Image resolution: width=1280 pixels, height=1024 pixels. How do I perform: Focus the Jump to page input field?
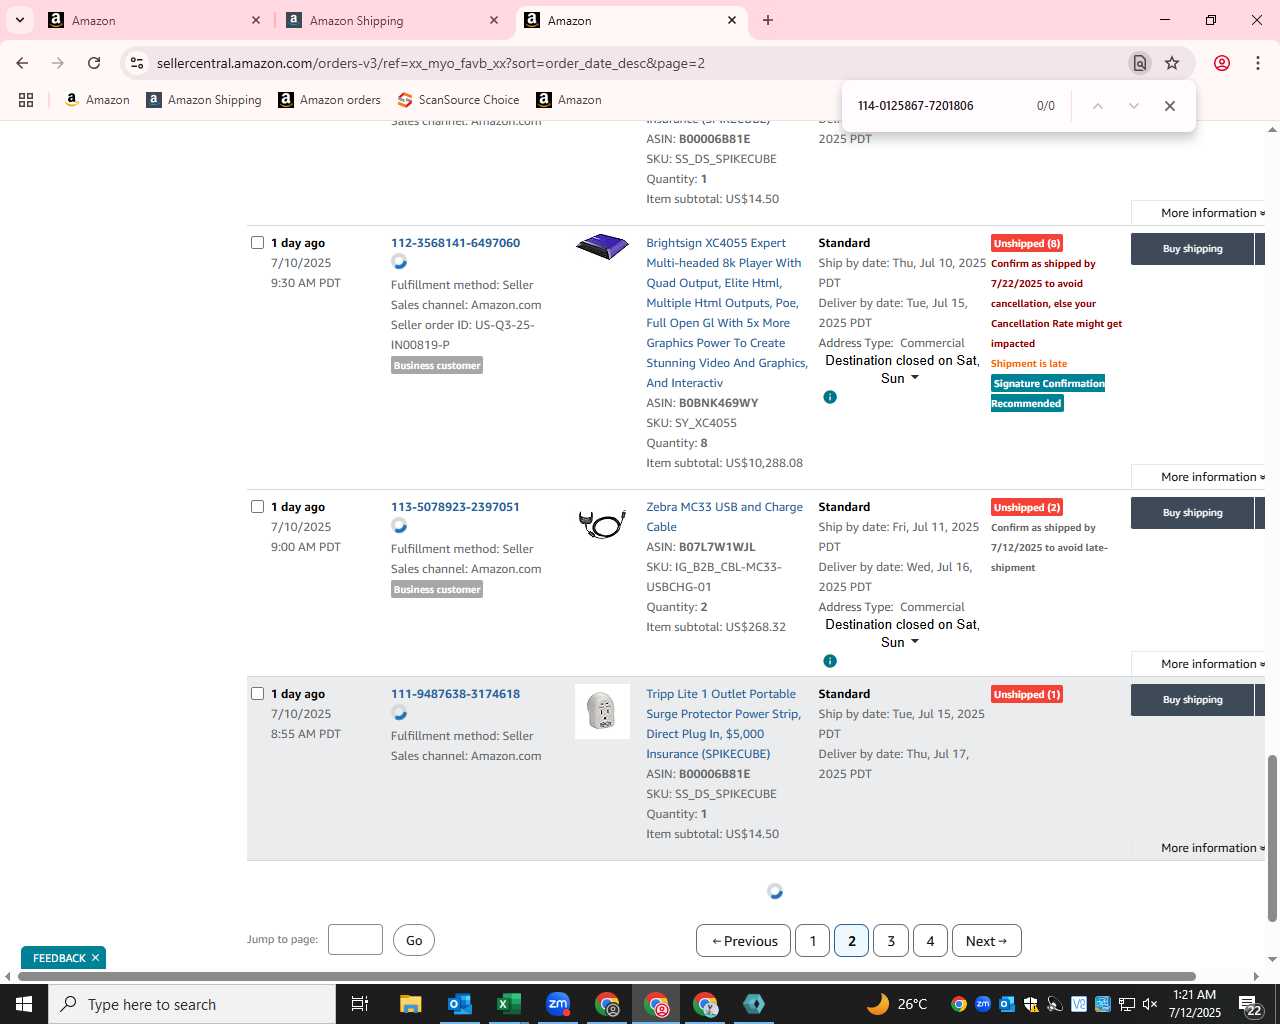[355, 940]
